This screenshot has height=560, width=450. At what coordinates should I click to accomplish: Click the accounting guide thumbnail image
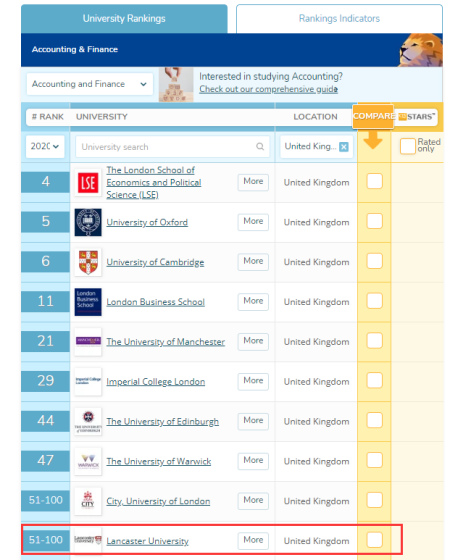(176, 84)
